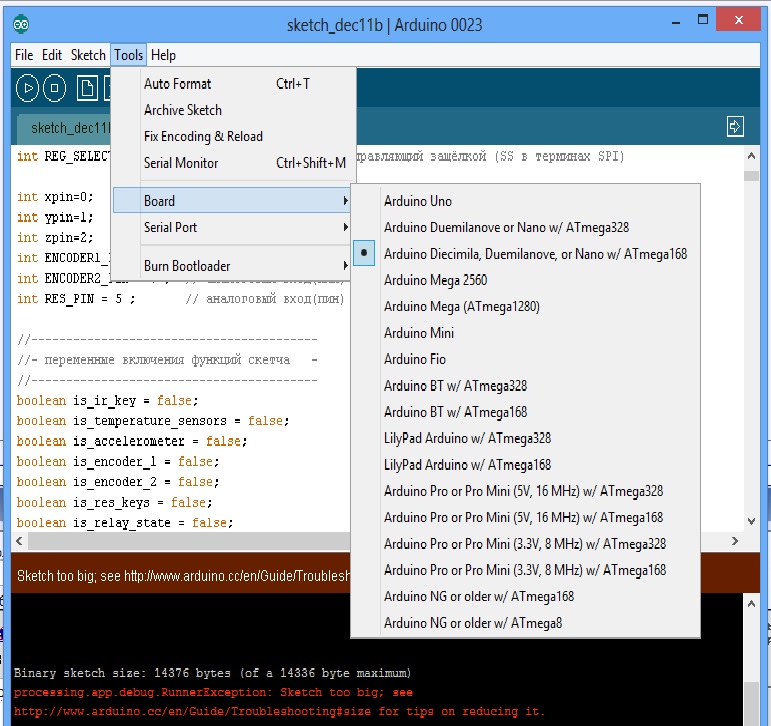Expand the Burn Bootloader submenu
The width and height of the screenshot is (771, 726).
pyautogui.click(x=232, y=266)
